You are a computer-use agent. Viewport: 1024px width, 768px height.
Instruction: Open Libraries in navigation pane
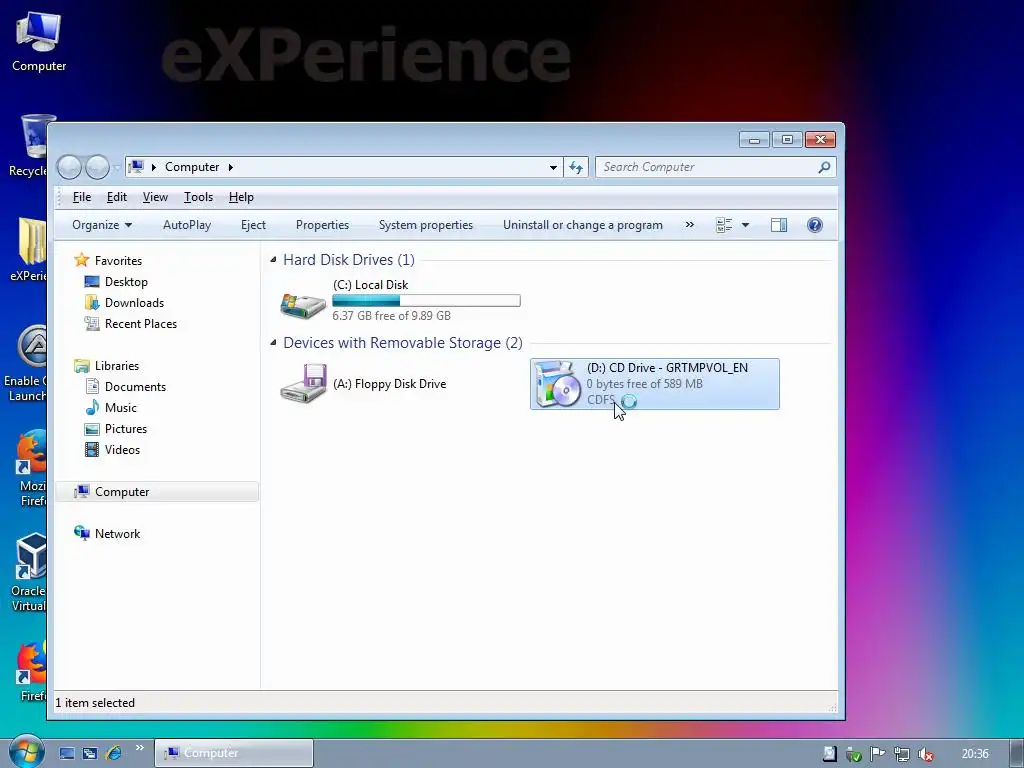coord(116,366)
